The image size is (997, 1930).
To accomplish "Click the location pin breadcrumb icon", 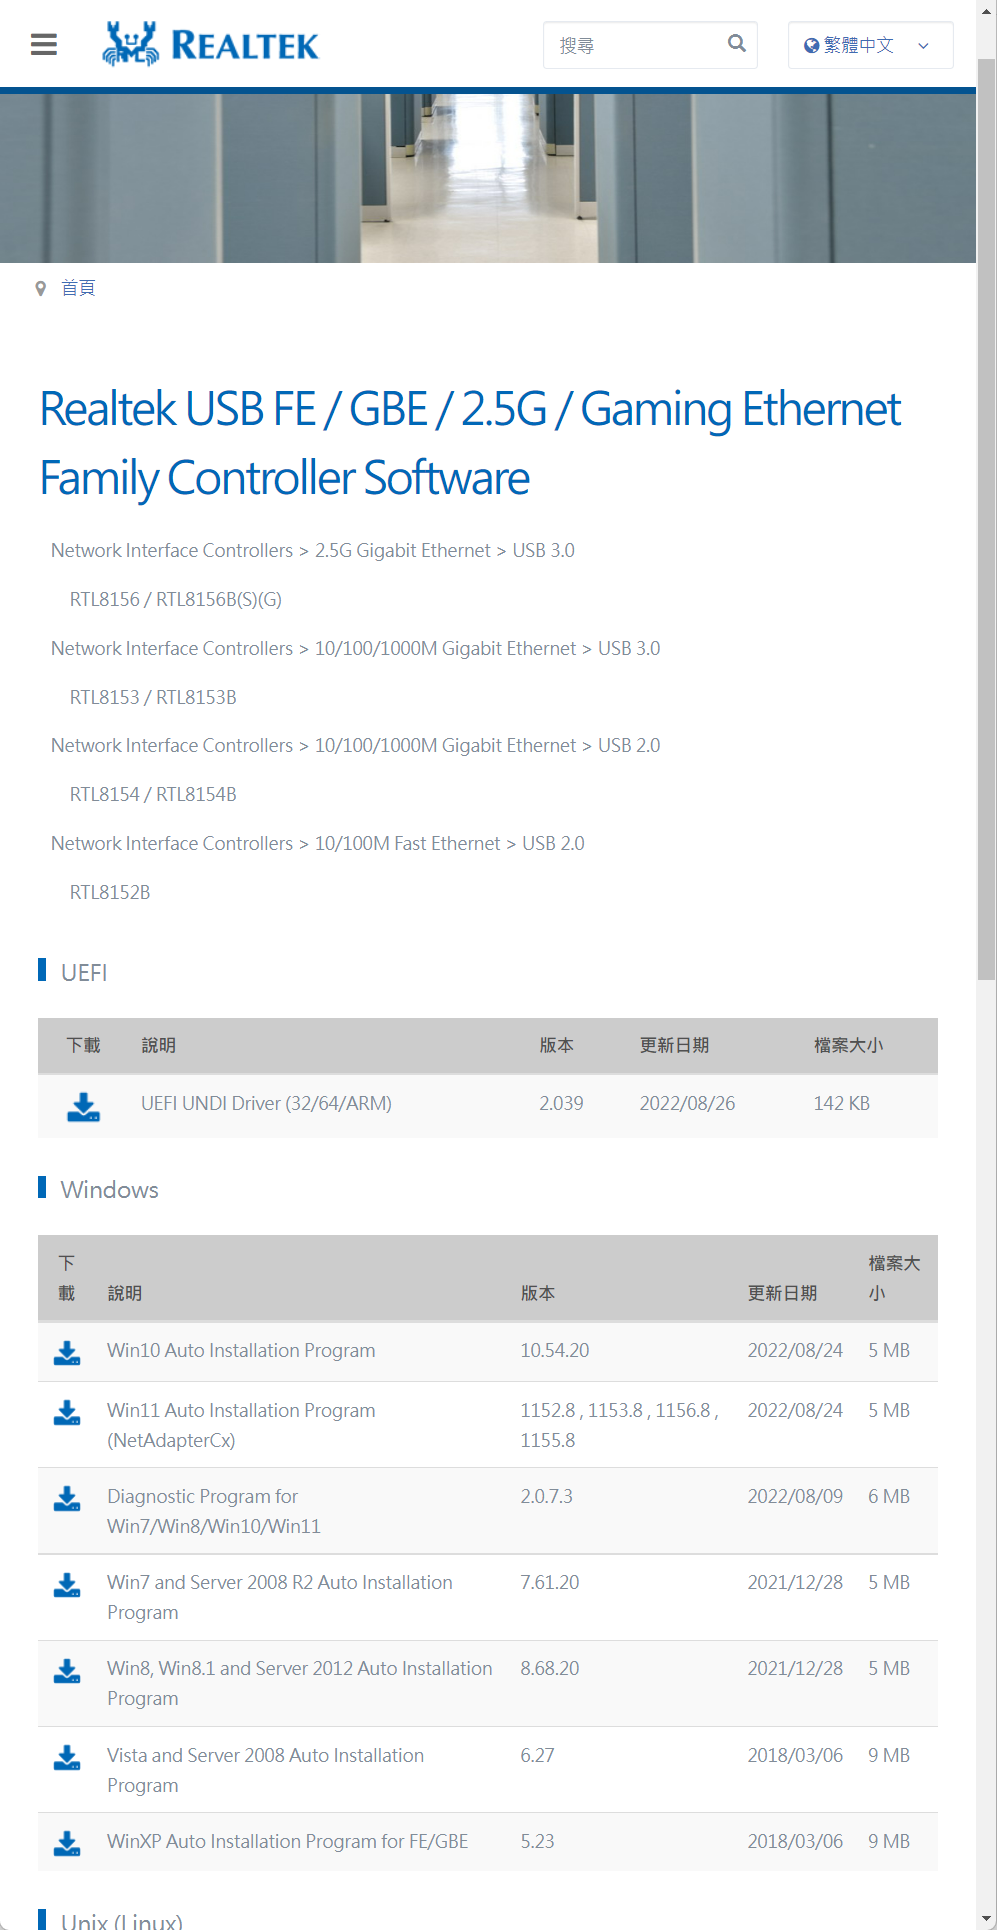I will pyautogui.click(x=41, y=288).
